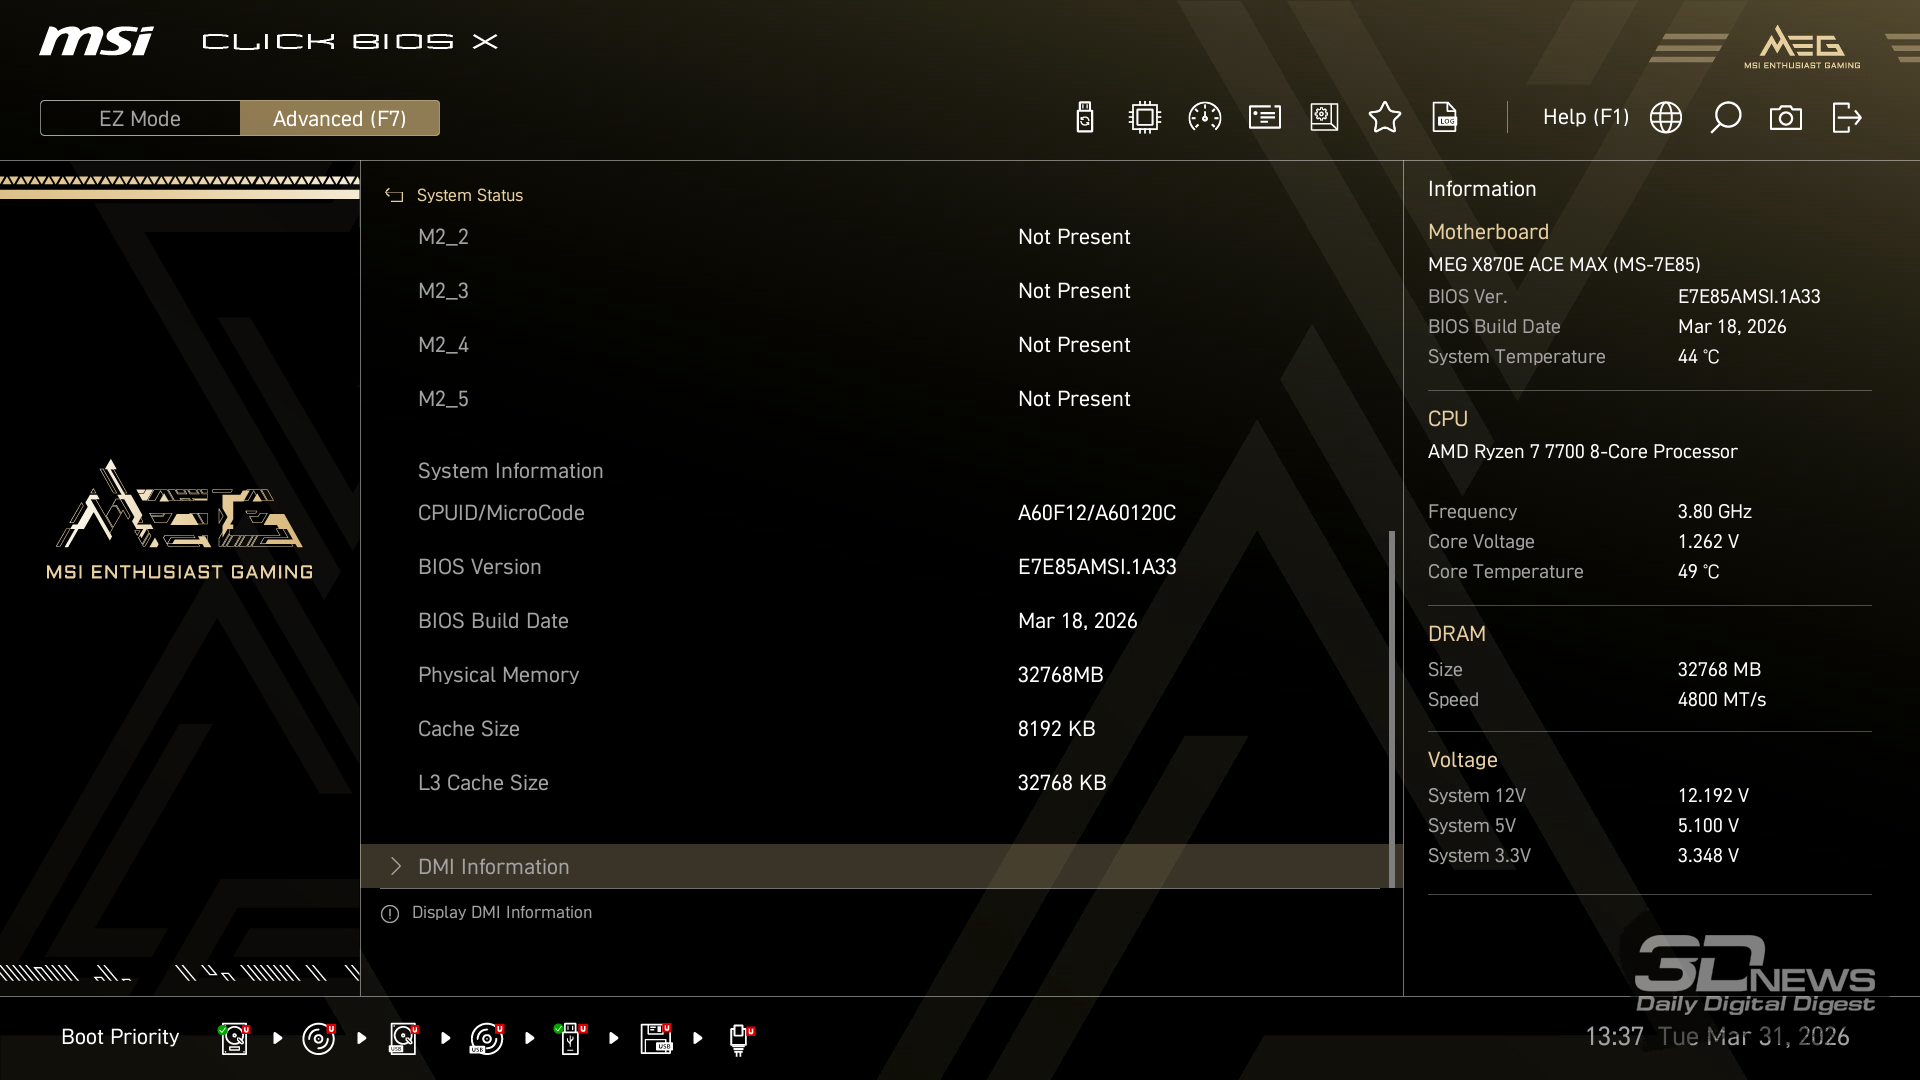Click the star Favorites icon
This screenshot has width=1920, height=1080.
click(x=1385, y=118)
